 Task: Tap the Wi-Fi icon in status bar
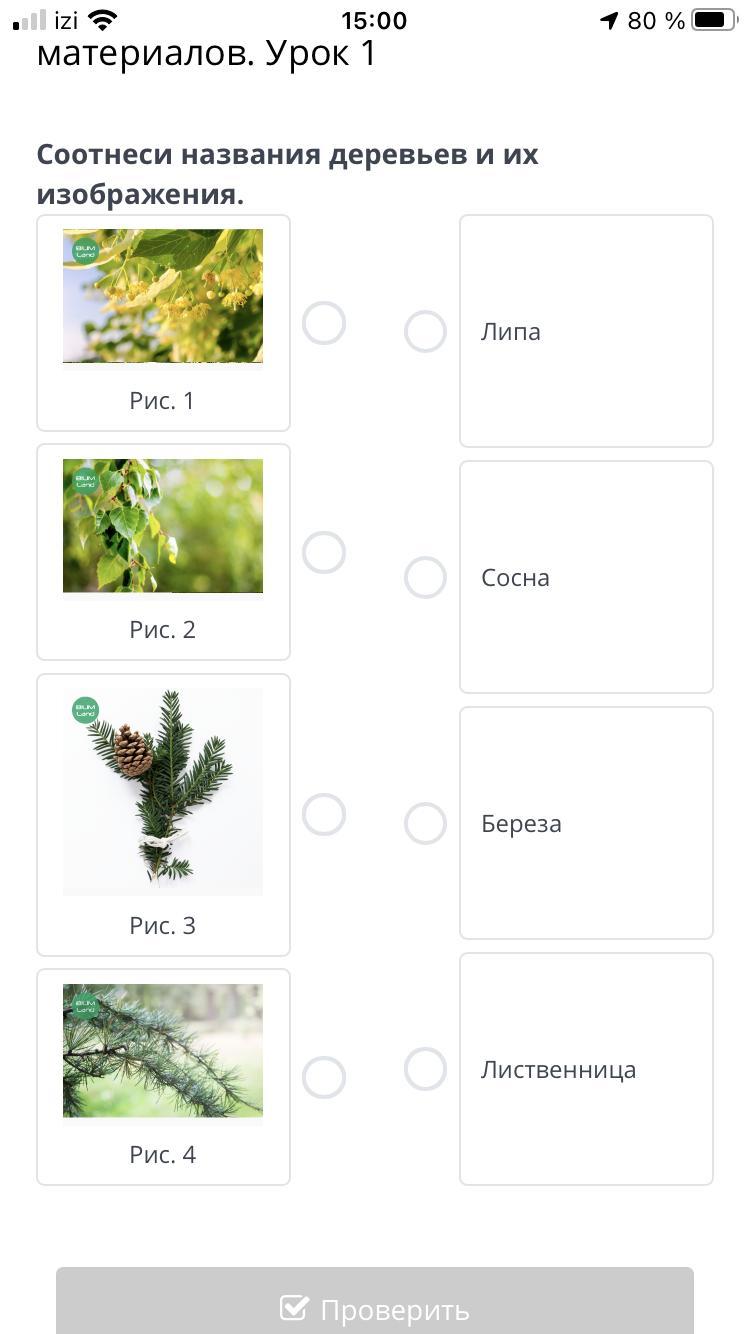tap(102, 20)
